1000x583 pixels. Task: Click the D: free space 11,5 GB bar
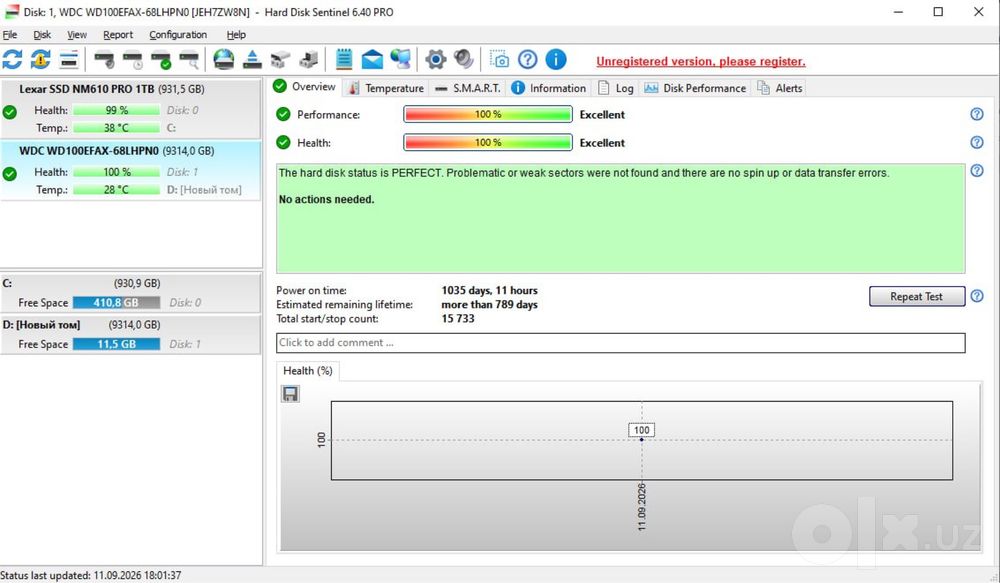[x=116, y=344]
